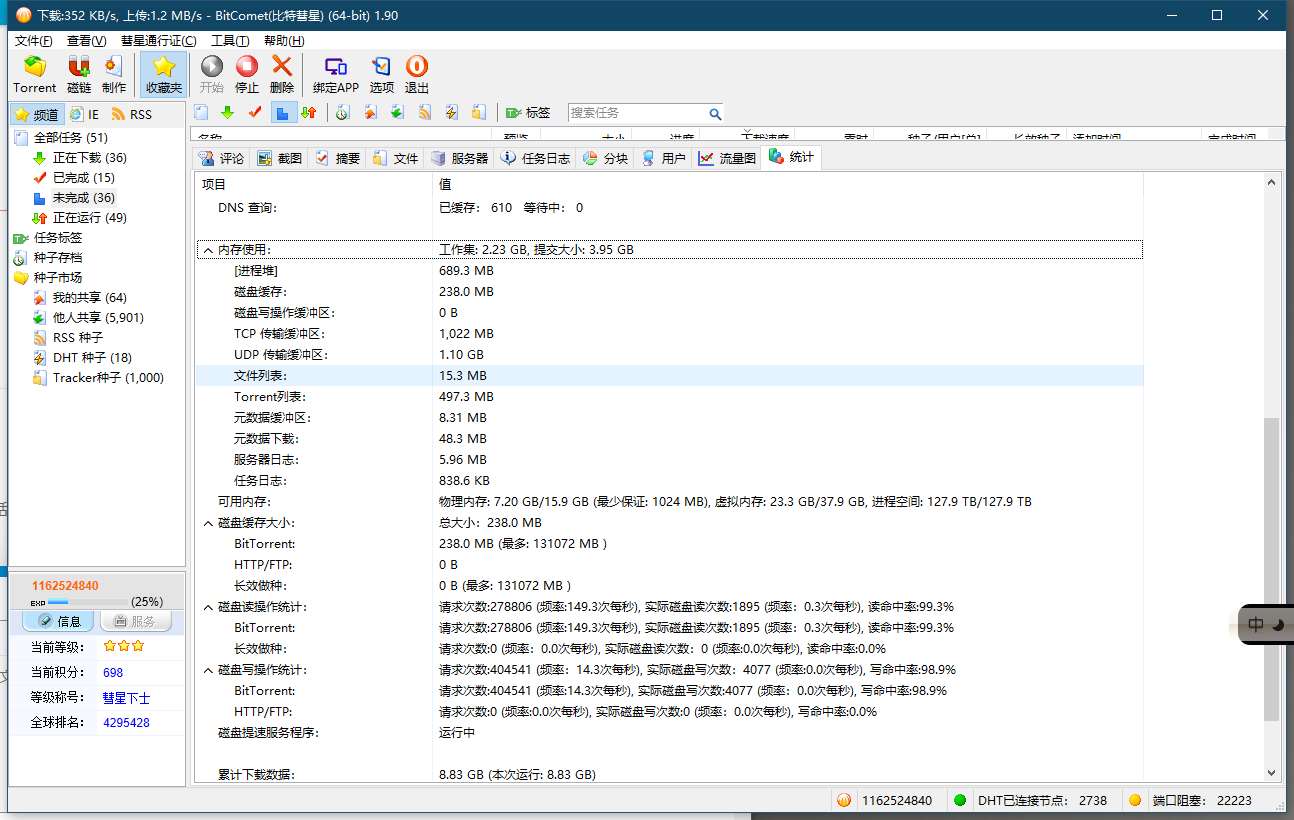1294x820 pixels.
Task: Toggle the blue incomplete-tasks filter icon
Action: pyautogui.click(x=282, y=113)
